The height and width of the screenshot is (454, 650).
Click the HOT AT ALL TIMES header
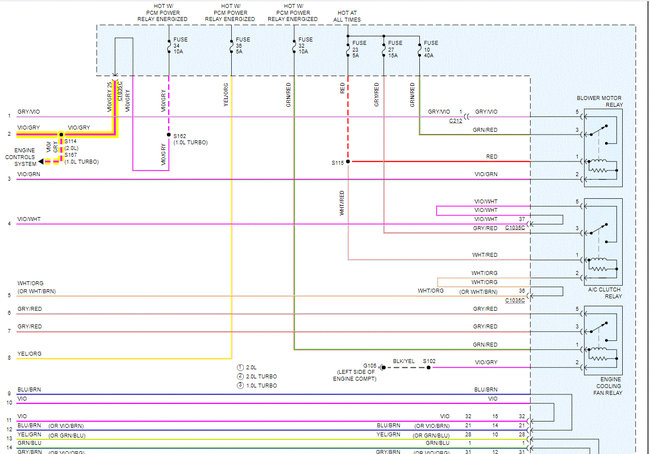coord(347,16)
